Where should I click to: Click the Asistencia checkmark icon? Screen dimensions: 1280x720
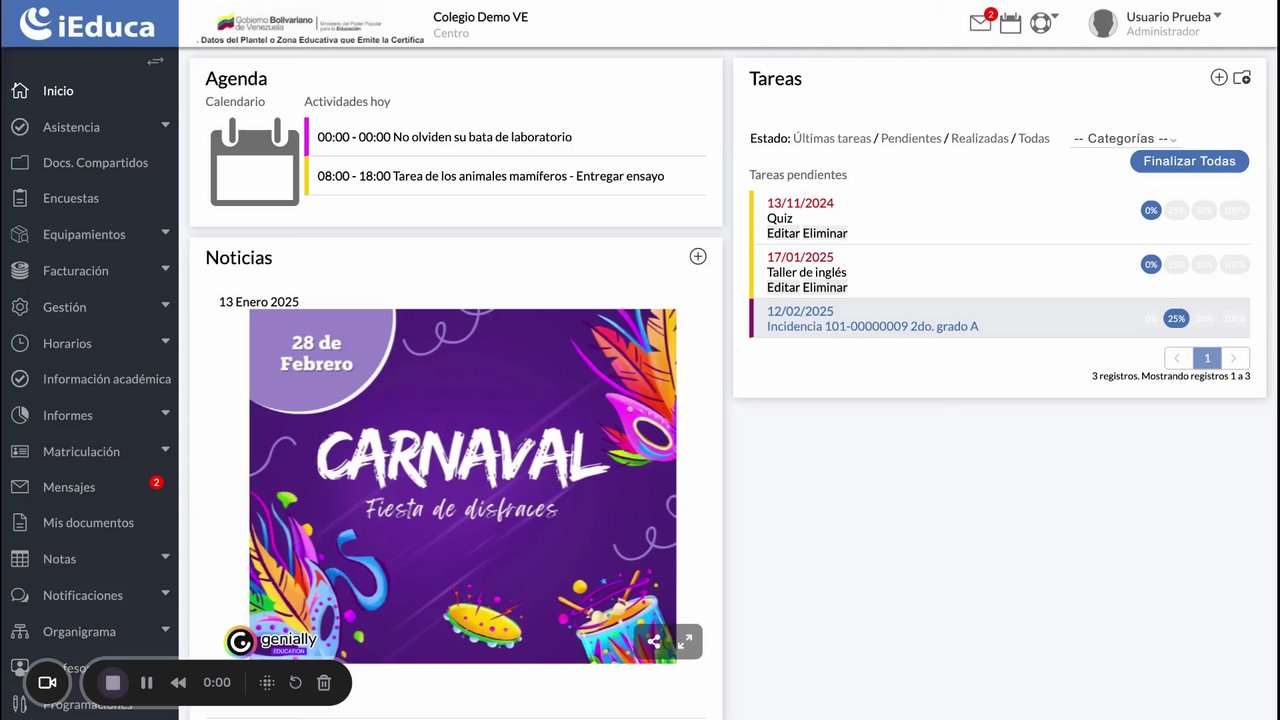[x=20, y=127]
